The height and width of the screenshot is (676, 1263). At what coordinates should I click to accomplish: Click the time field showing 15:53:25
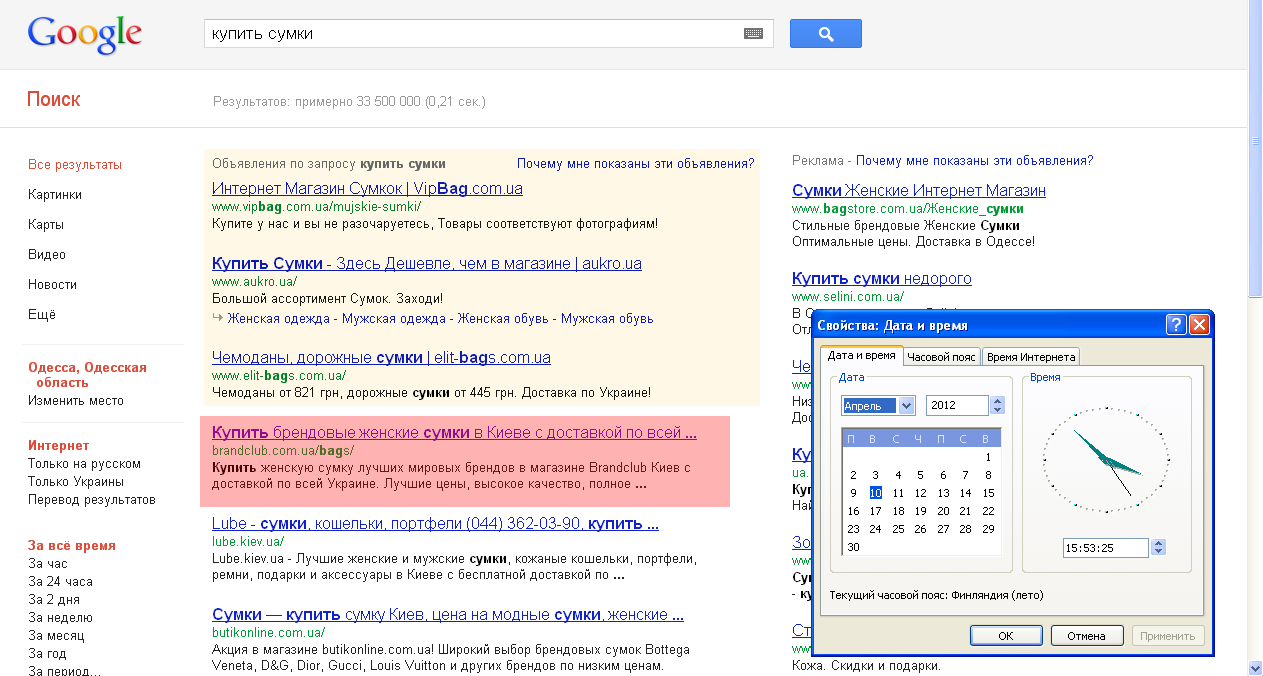pos(1107,547)
